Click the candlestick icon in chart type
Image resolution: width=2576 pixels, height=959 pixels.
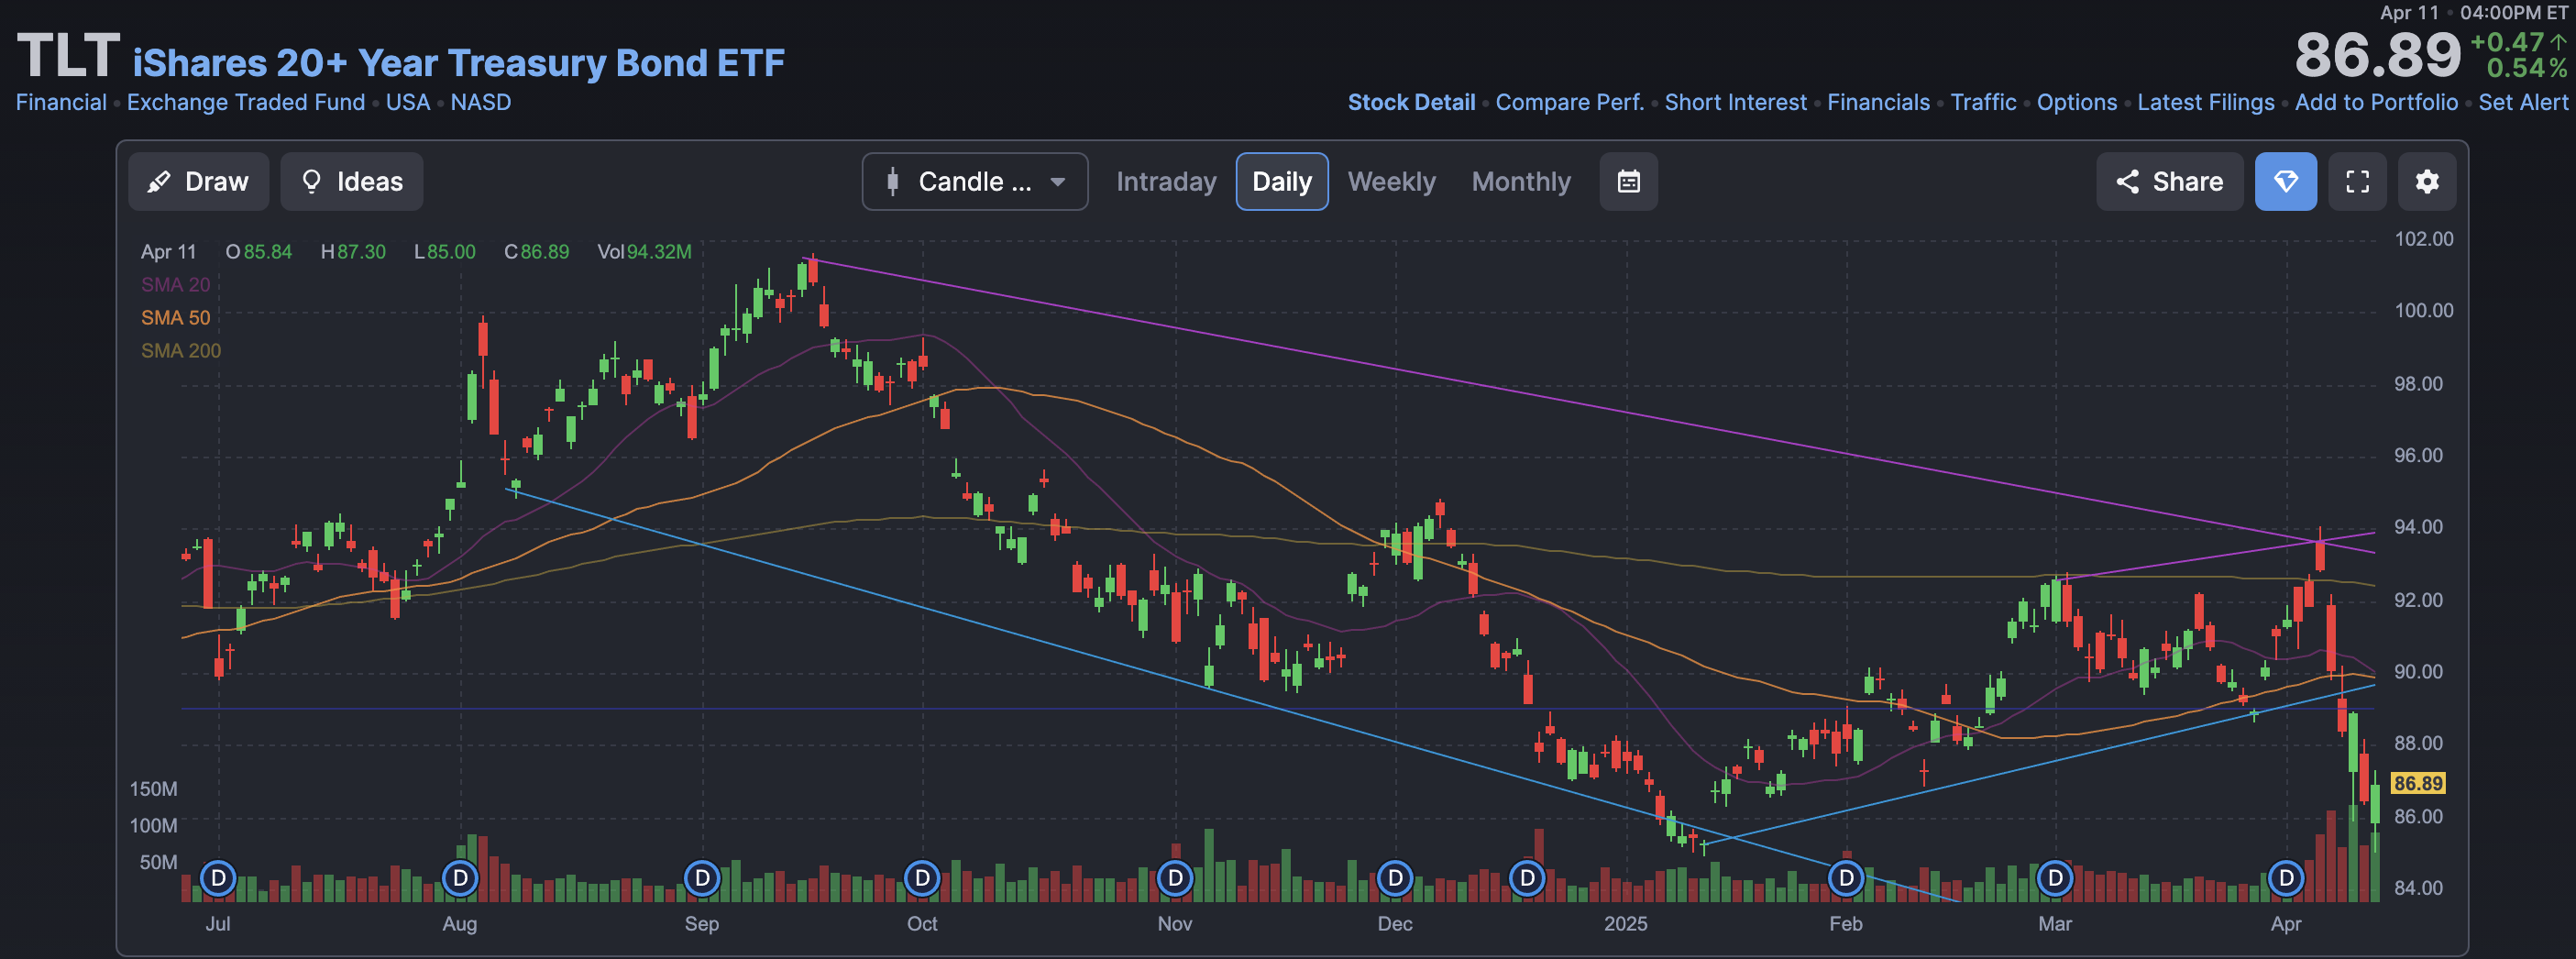(892, 182)
